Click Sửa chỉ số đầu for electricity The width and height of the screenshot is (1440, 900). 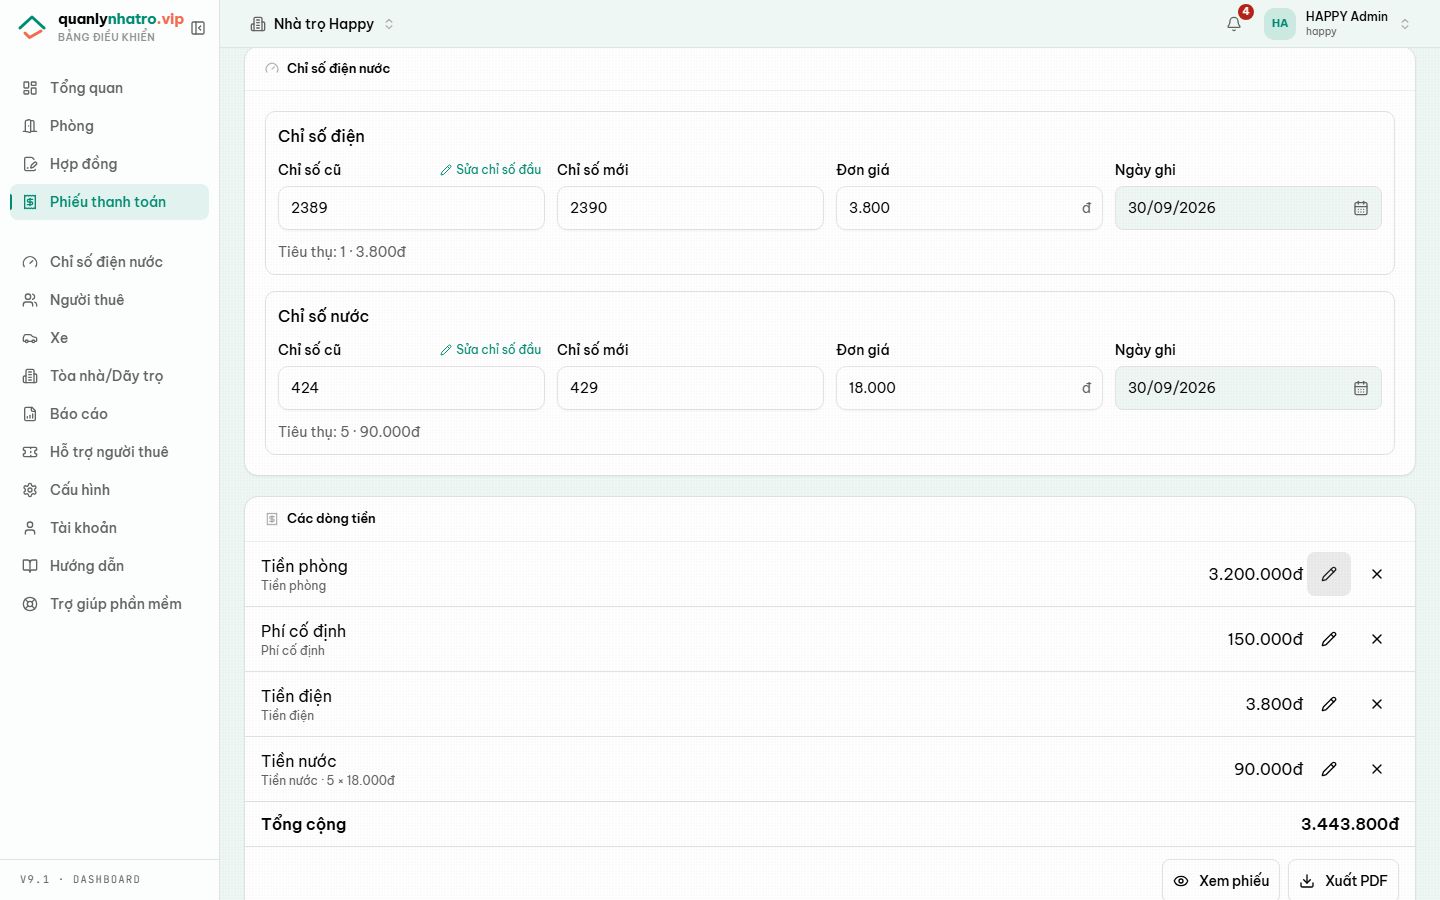491,170
